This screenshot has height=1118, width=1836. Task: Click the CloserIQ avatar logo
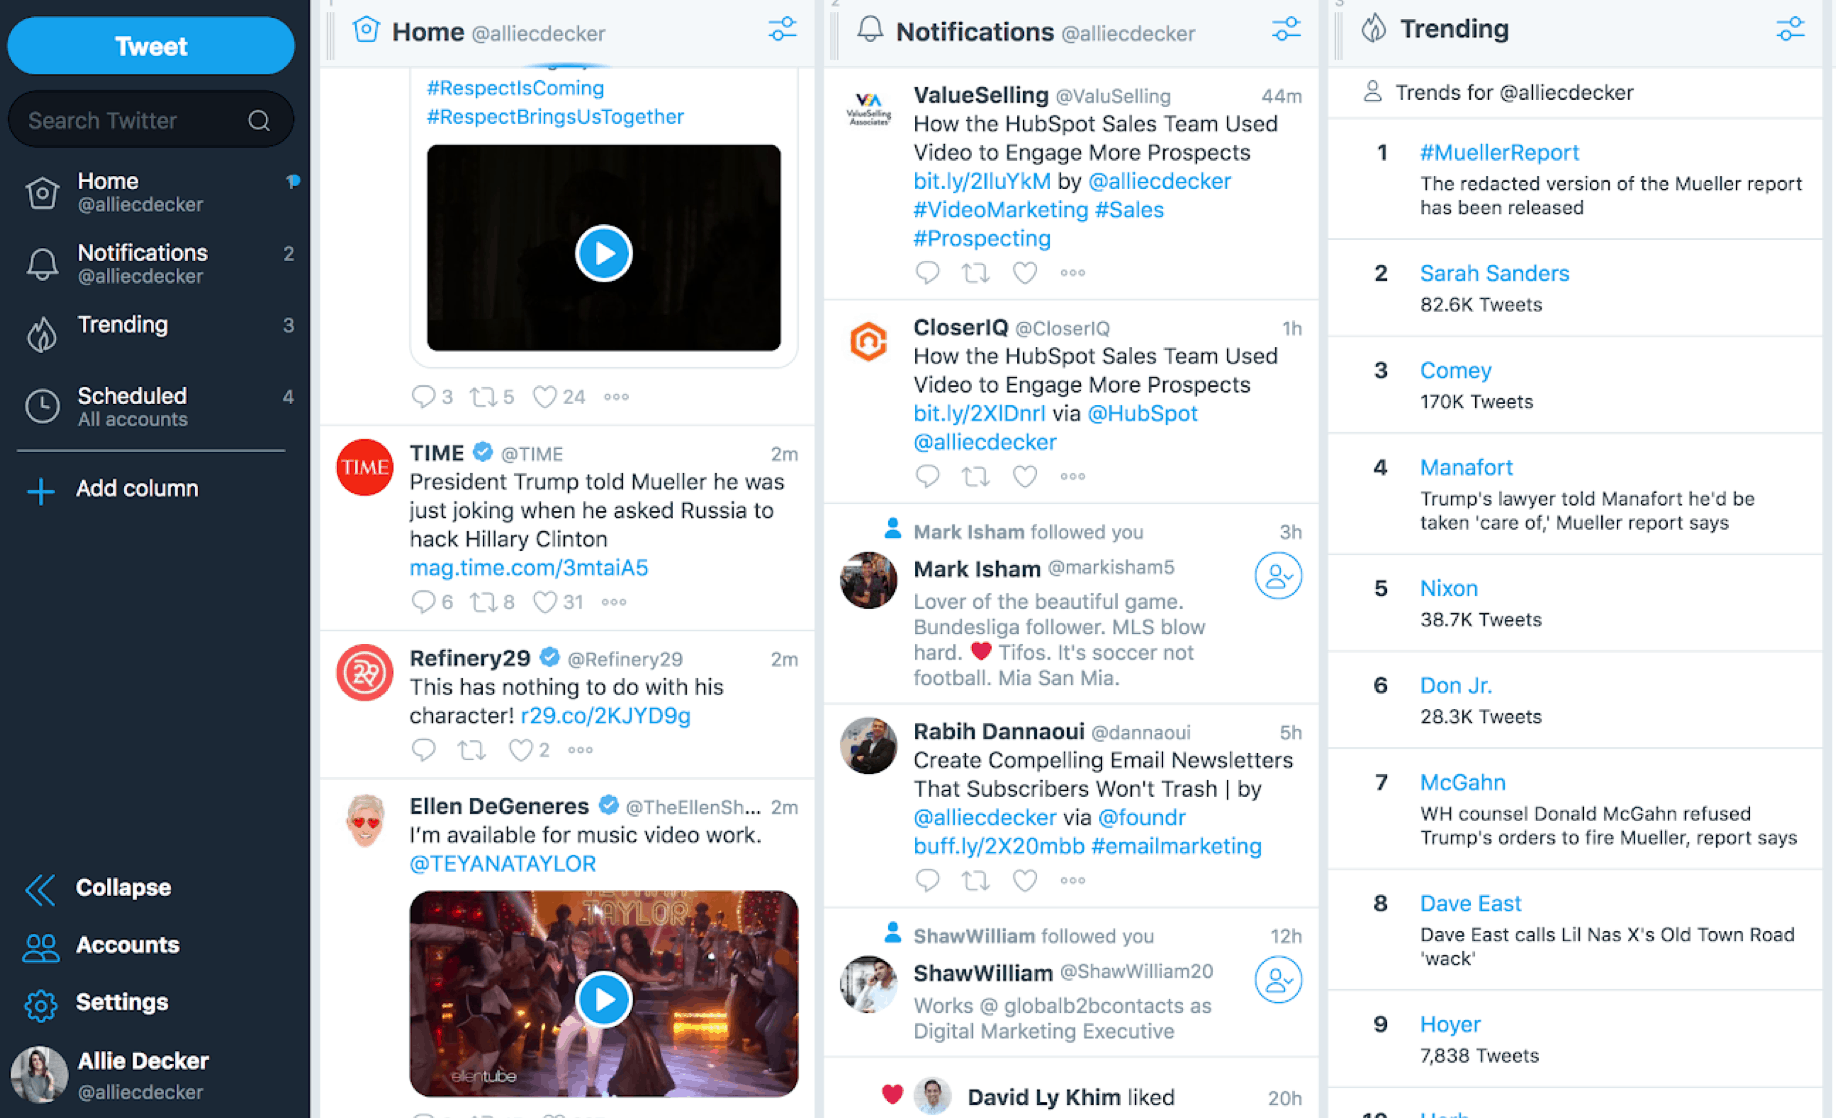pos(868,342)
